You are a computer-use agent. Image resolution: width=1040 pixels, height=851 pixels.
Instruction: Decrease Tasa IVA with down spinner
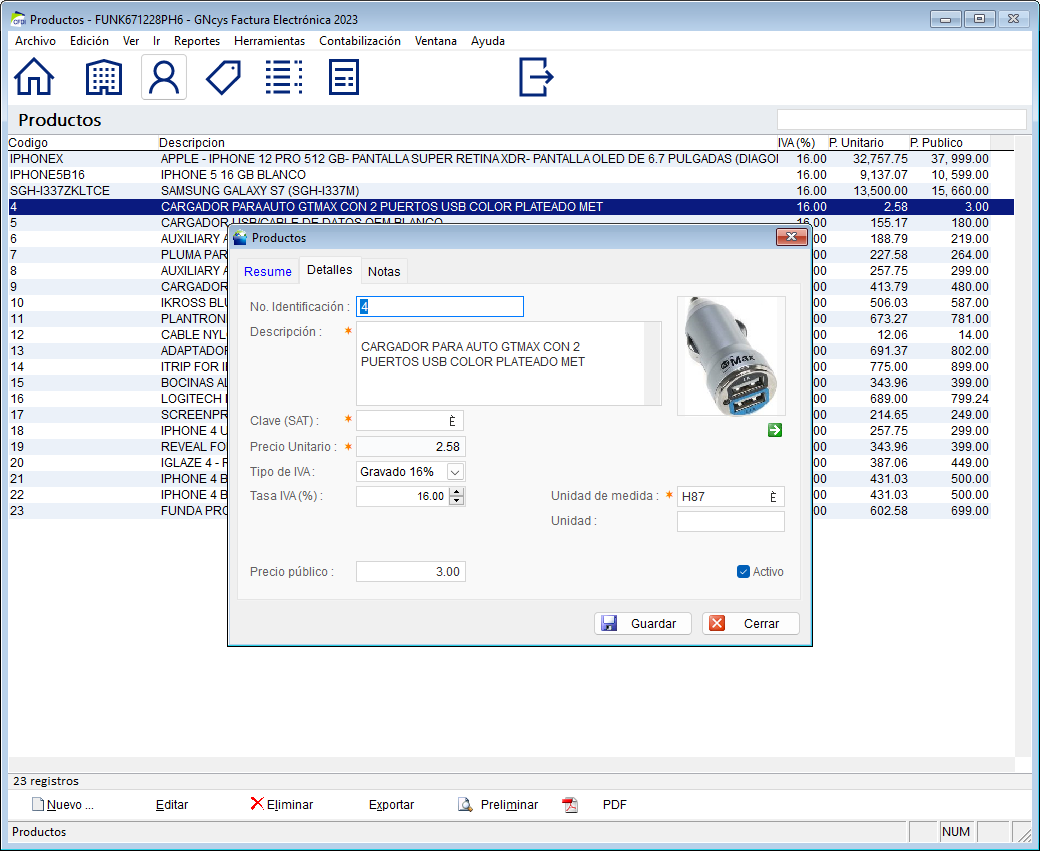(x=456, y=501)
